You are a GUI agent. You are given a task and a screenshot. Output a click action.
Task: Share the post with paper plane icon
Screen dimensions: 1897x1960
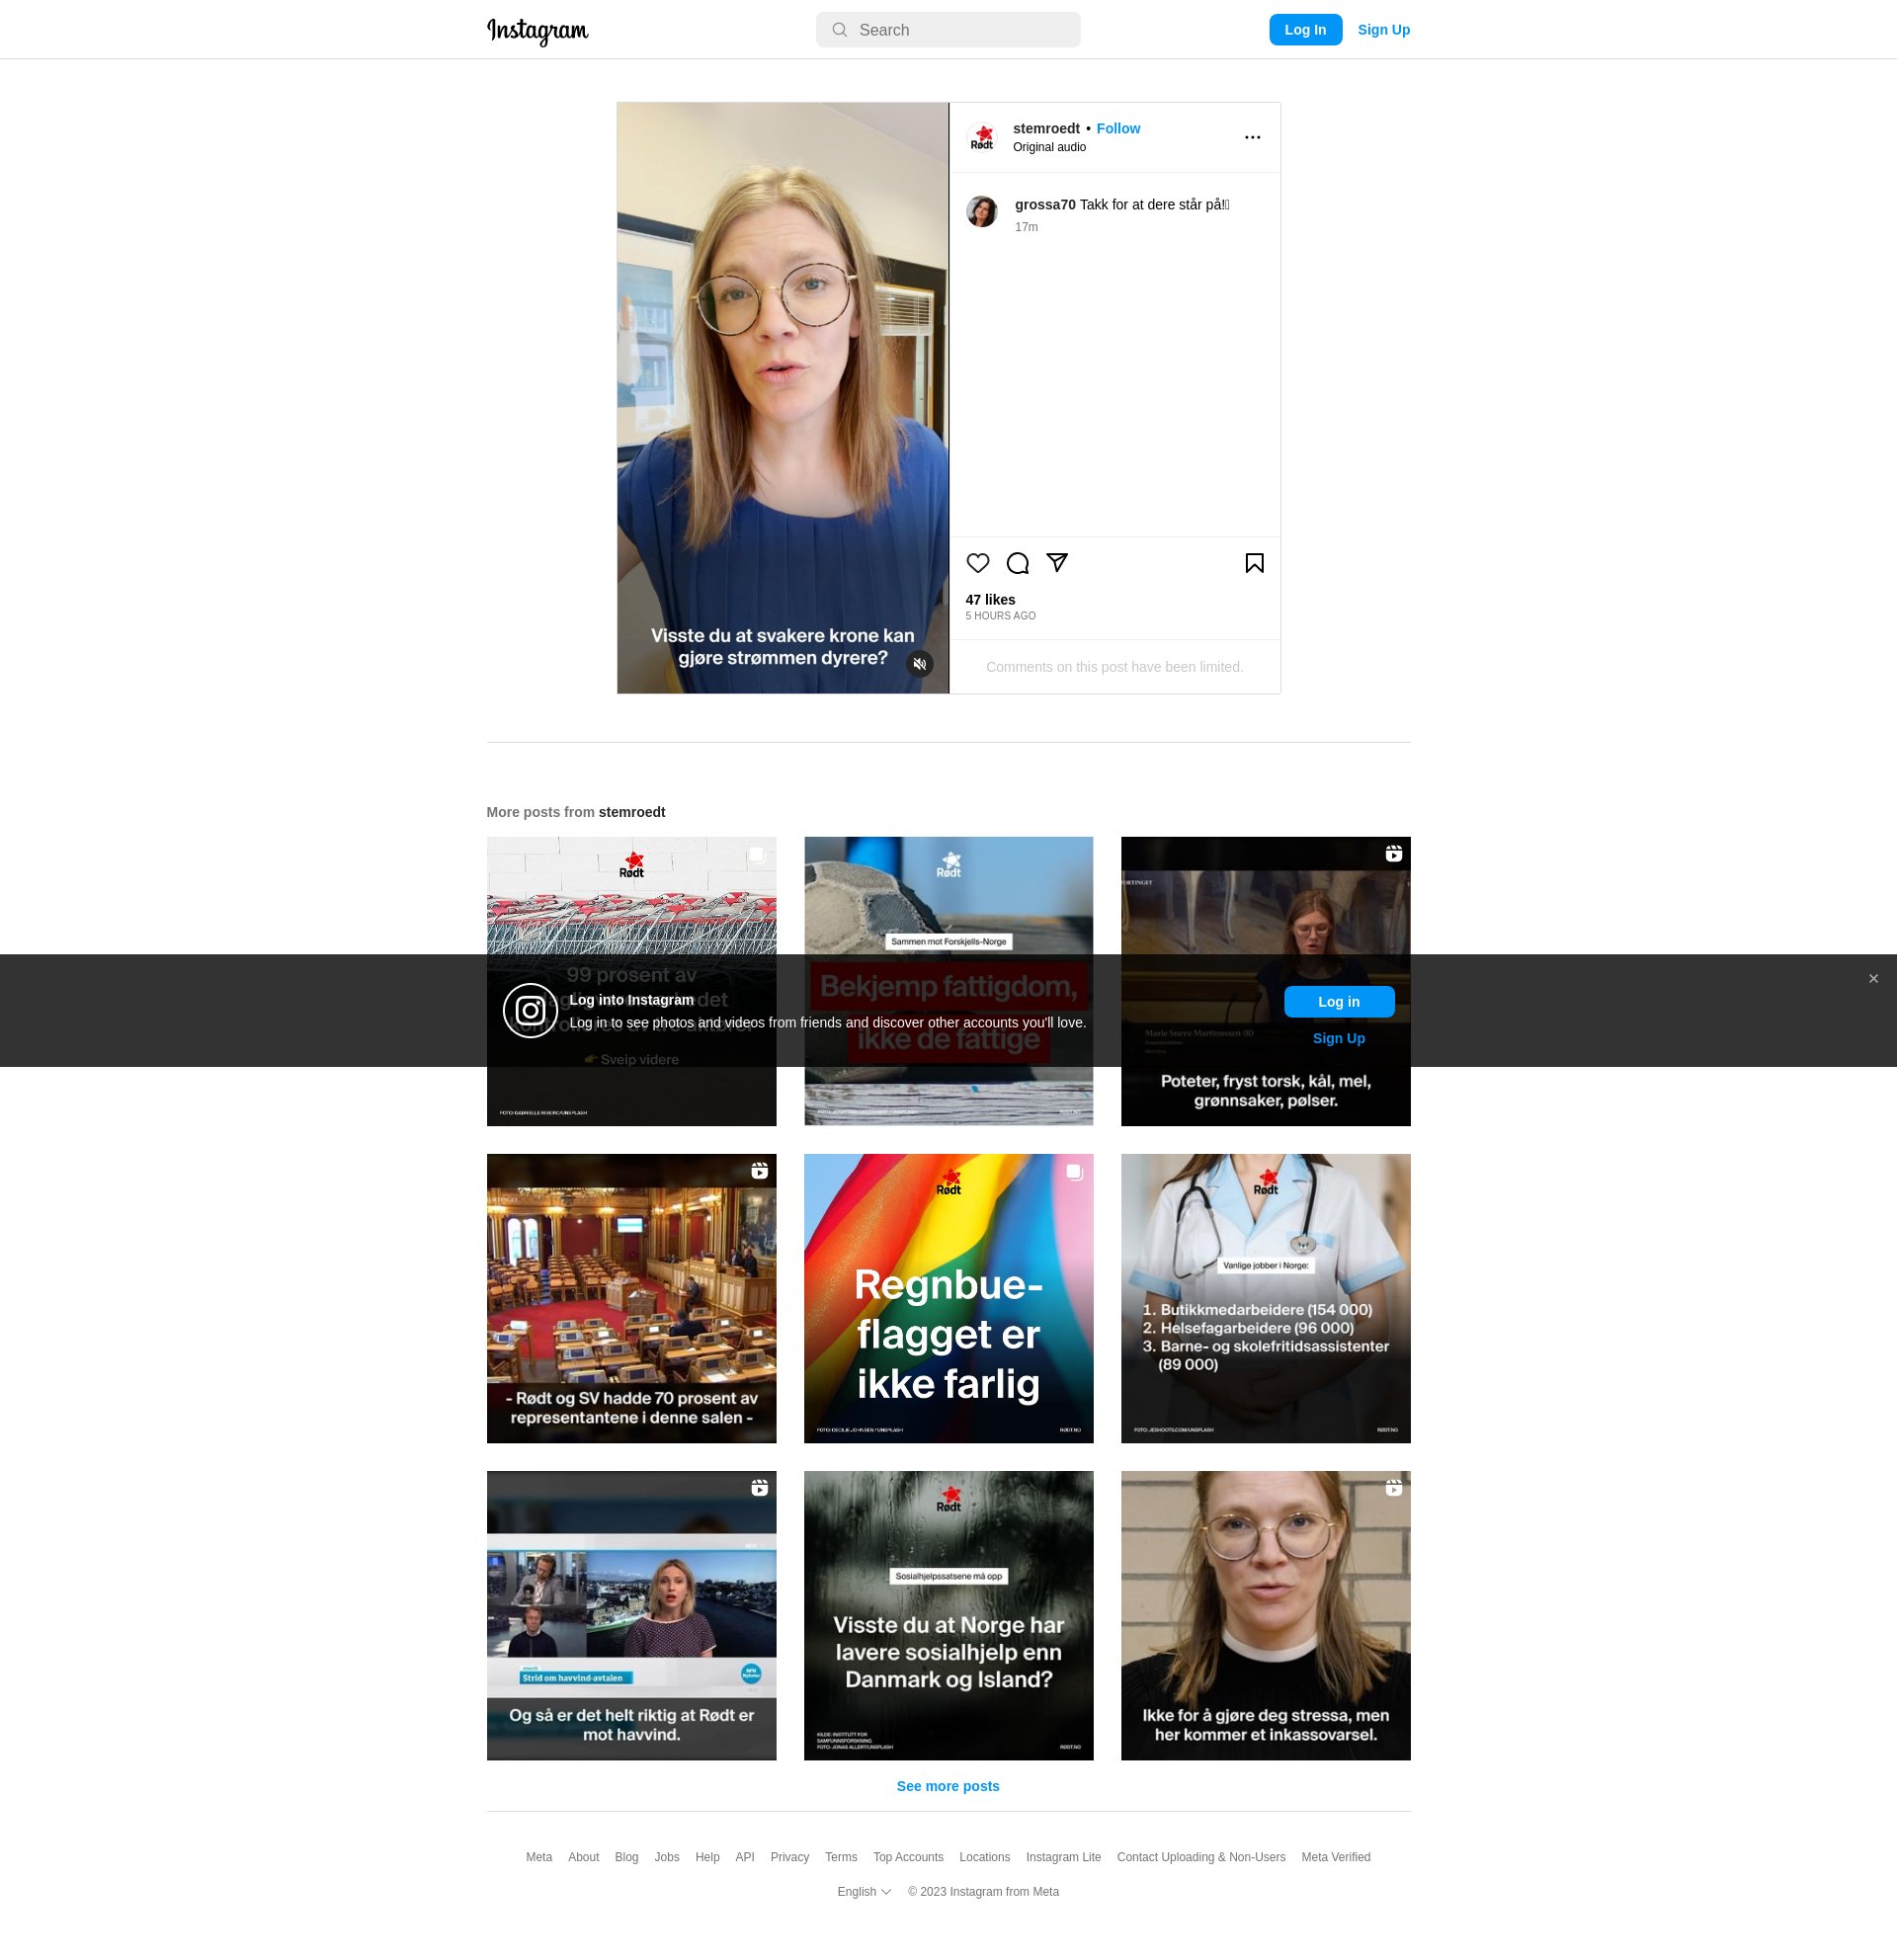point(1057,563)
